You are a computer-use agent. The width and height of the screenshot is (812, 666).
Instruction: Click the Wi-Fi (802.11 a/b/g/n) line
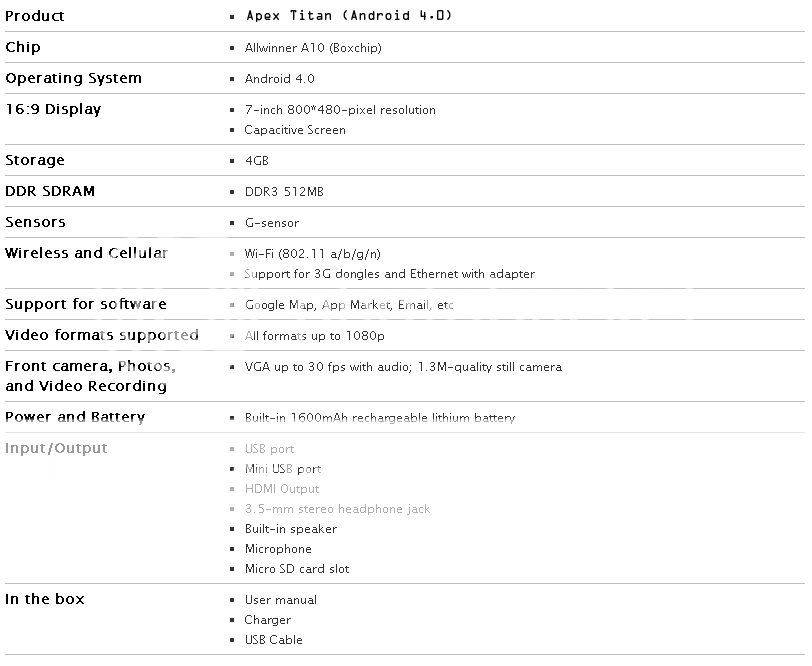point(312,254)
